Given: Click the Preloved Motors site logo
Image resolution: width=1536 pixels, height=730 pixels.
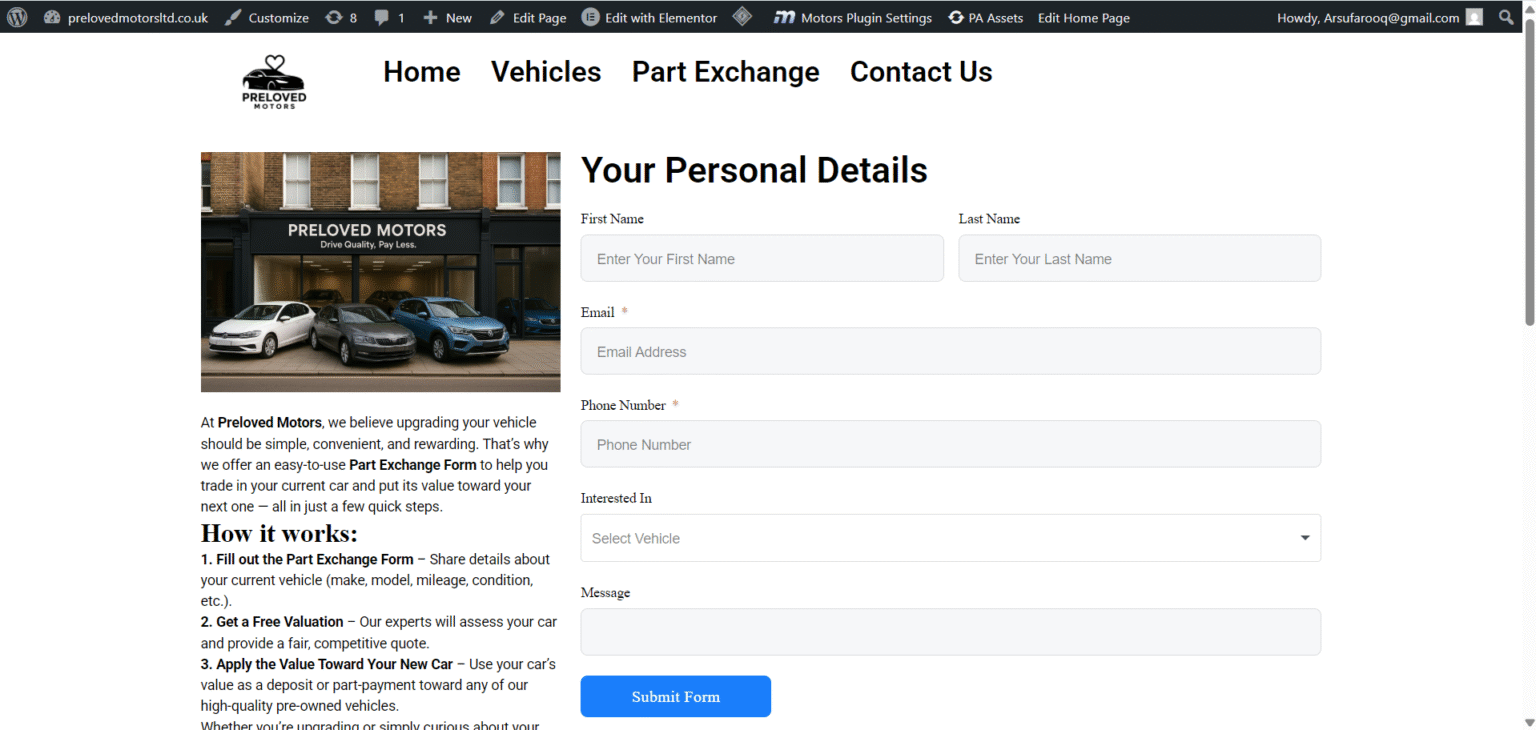Looking at the screenshot, I should 273,80.
